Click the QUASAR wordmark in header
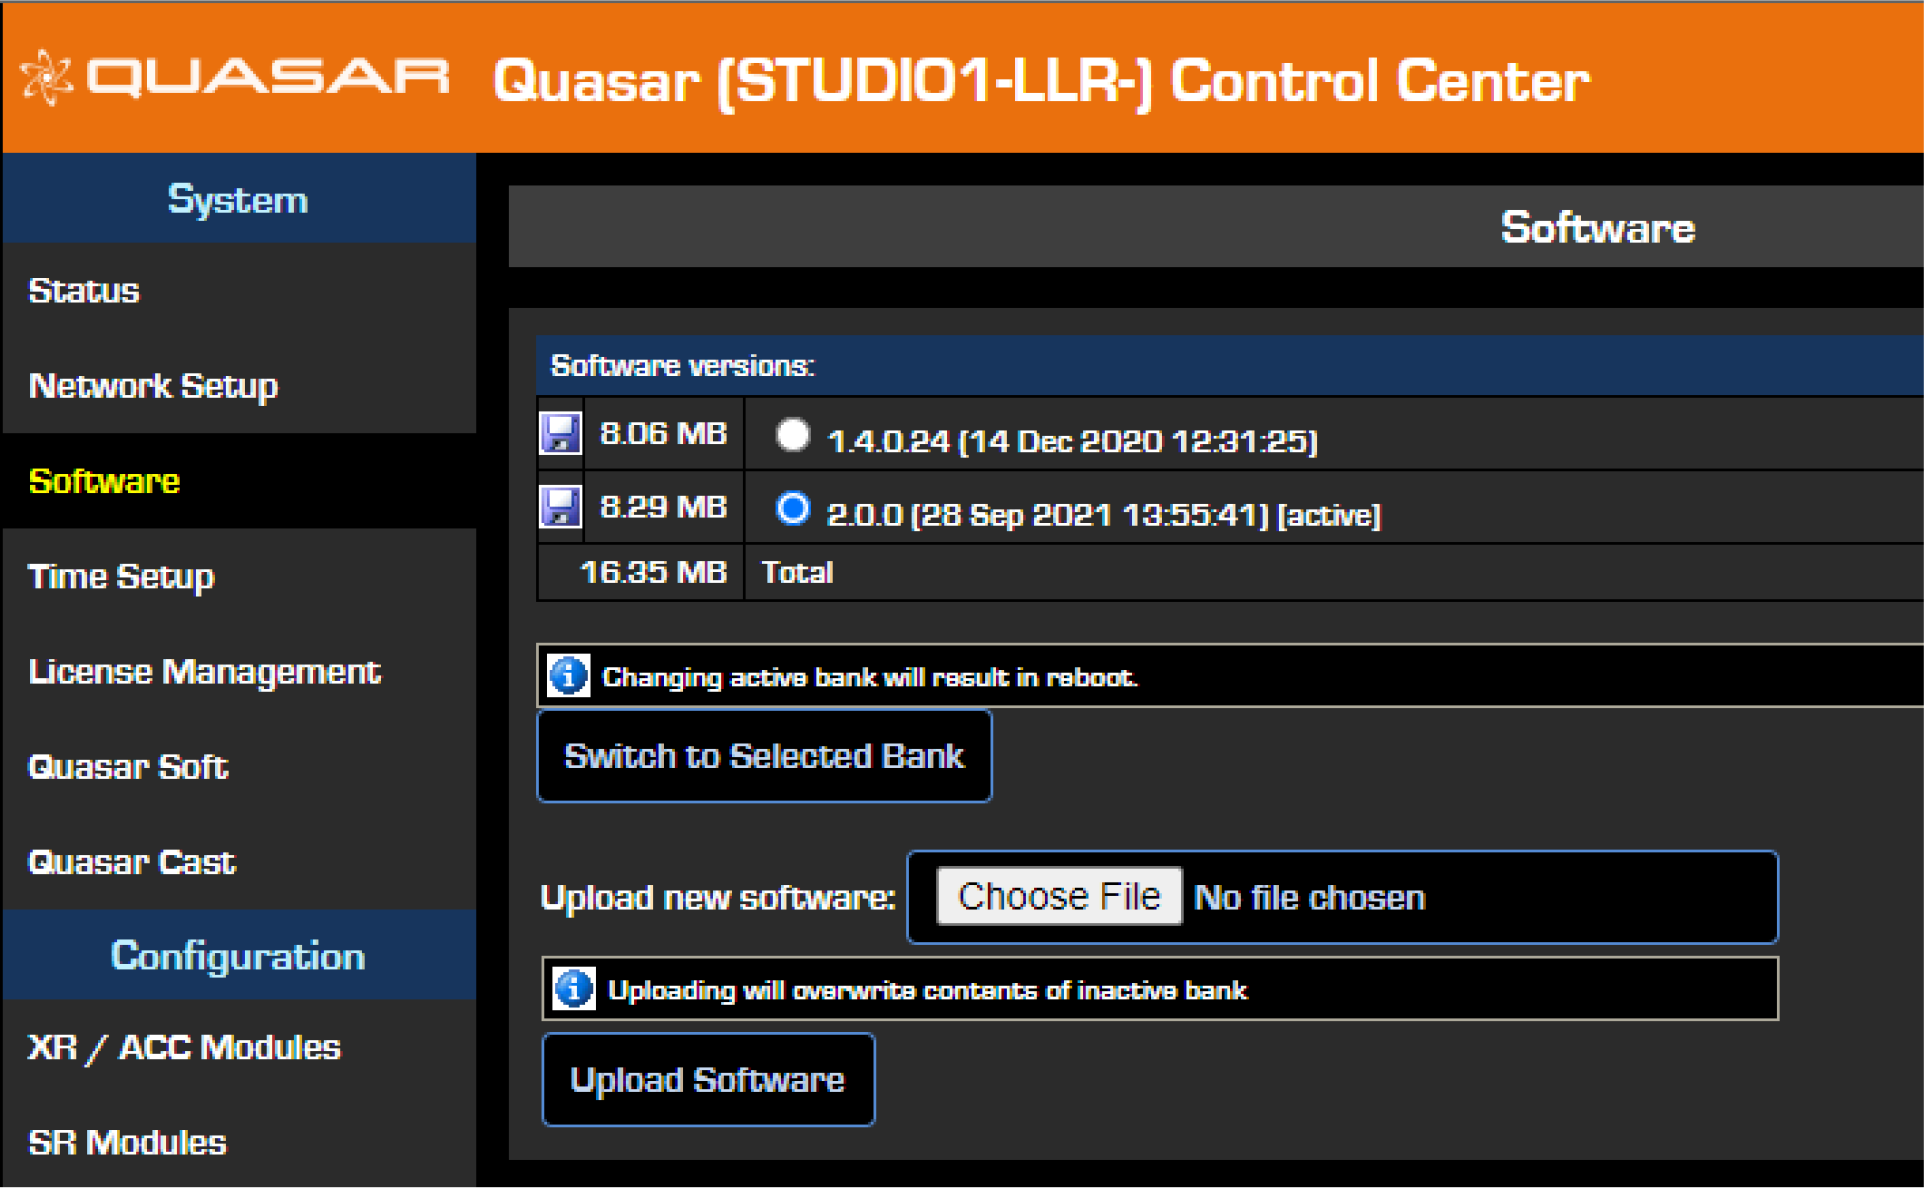Viewport: 1924px width, 1188px height. point(268,77)
